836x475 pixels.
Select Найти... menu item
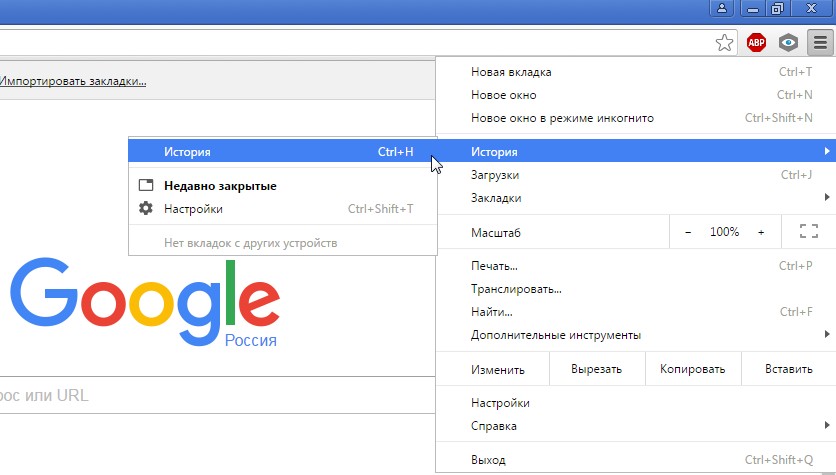[636, 312]
